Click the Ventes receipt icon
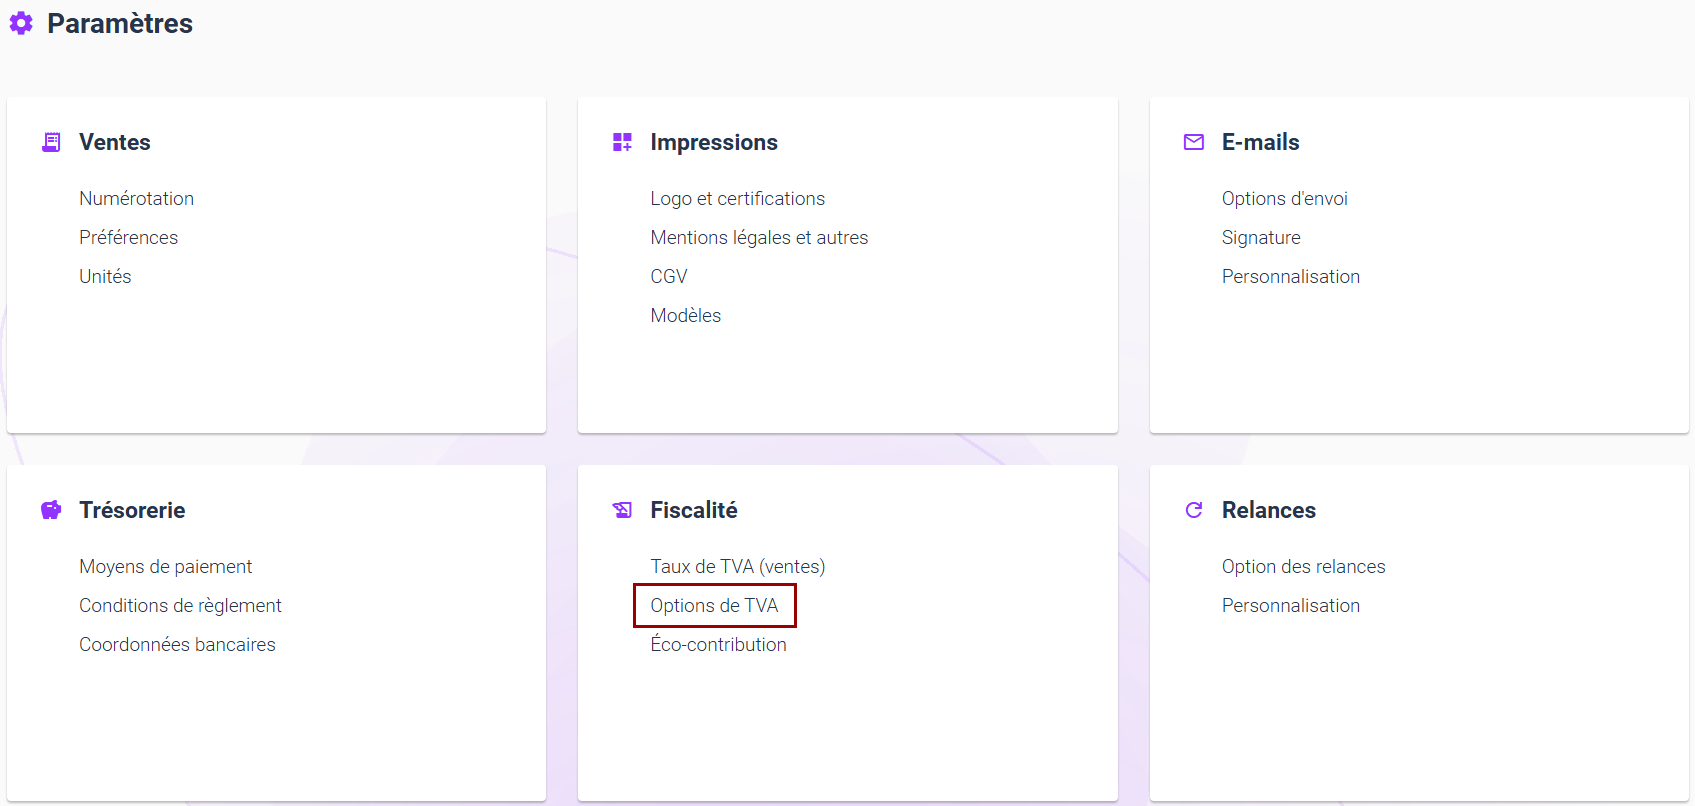Viewport: 1695px width, 806px height. click(51, 142)
